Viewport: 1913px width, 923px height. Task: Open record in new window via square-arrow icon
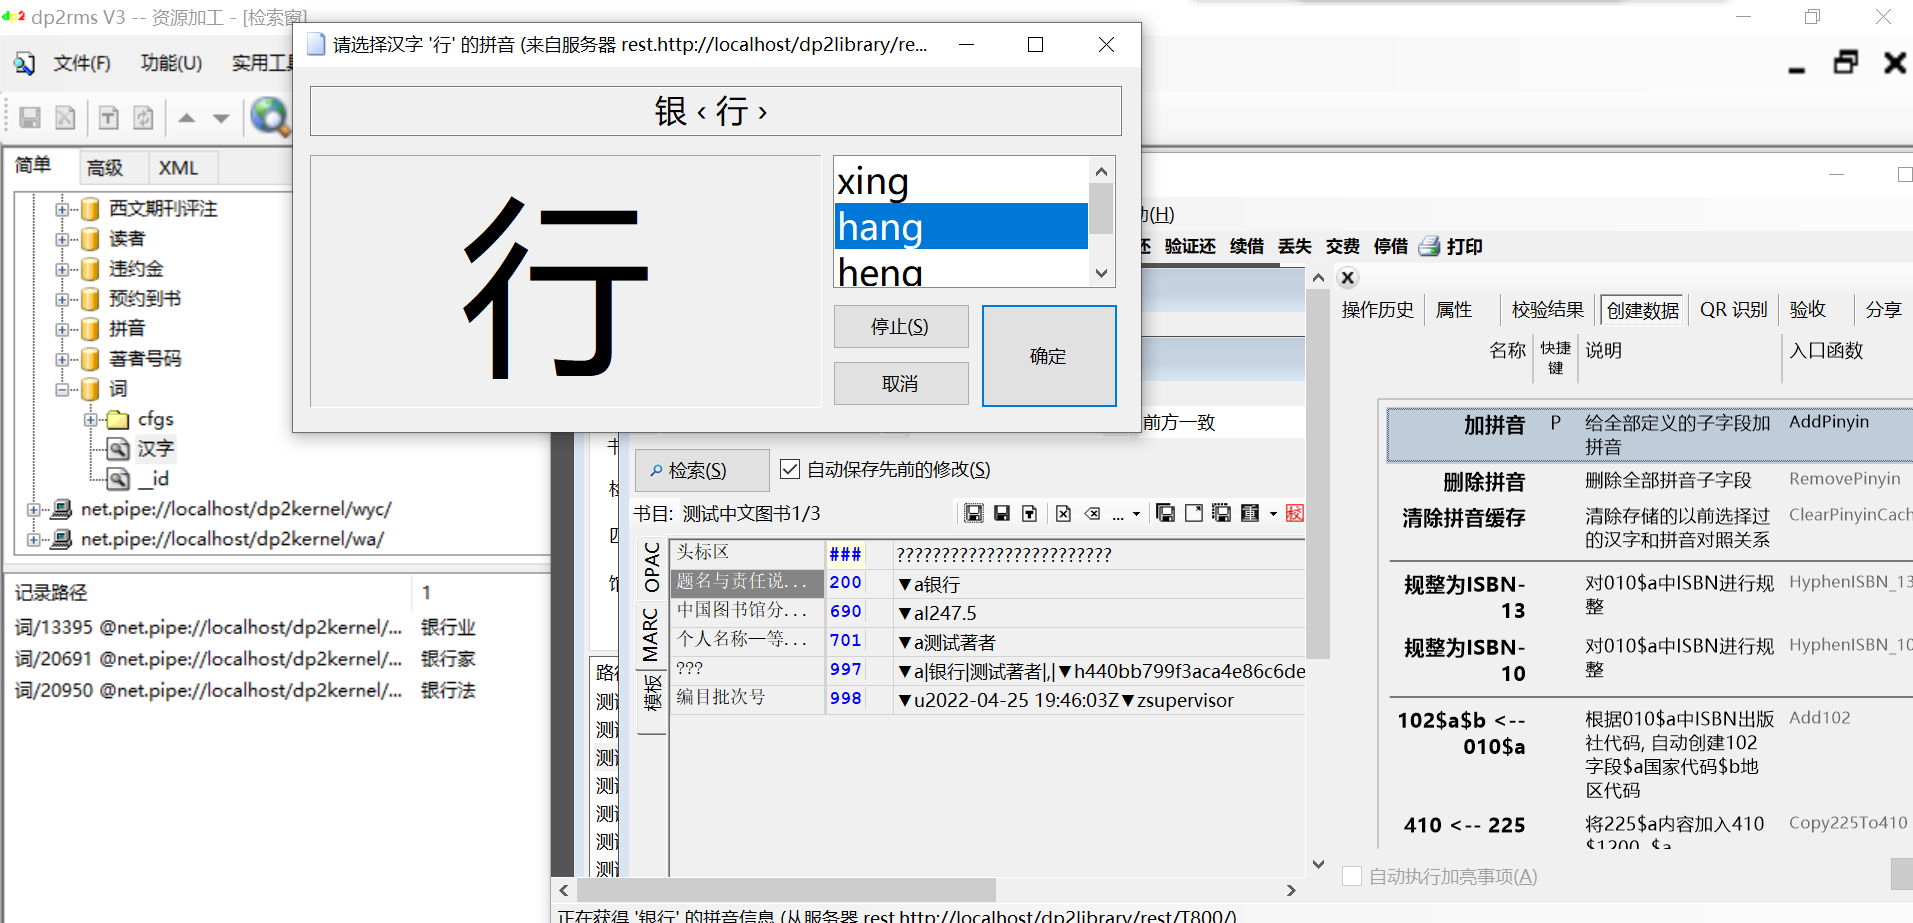coord(1193,513)
